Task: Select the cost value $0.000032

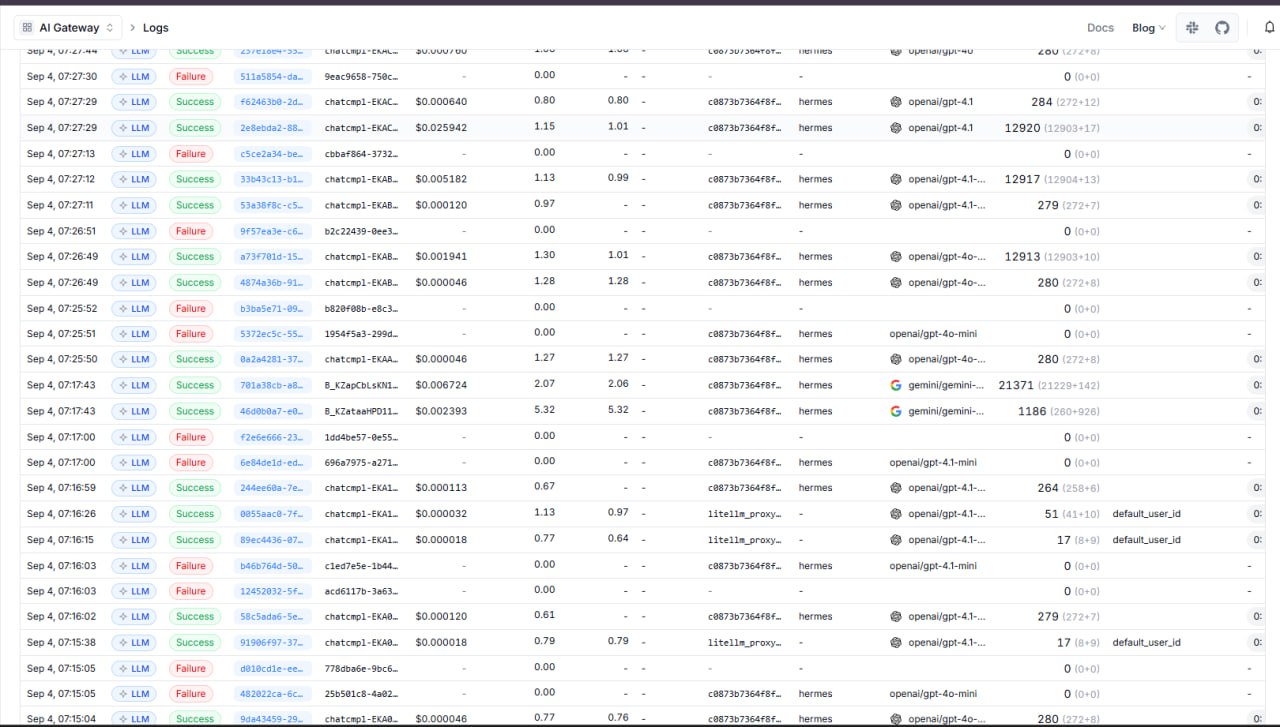Action: [441, 514]
